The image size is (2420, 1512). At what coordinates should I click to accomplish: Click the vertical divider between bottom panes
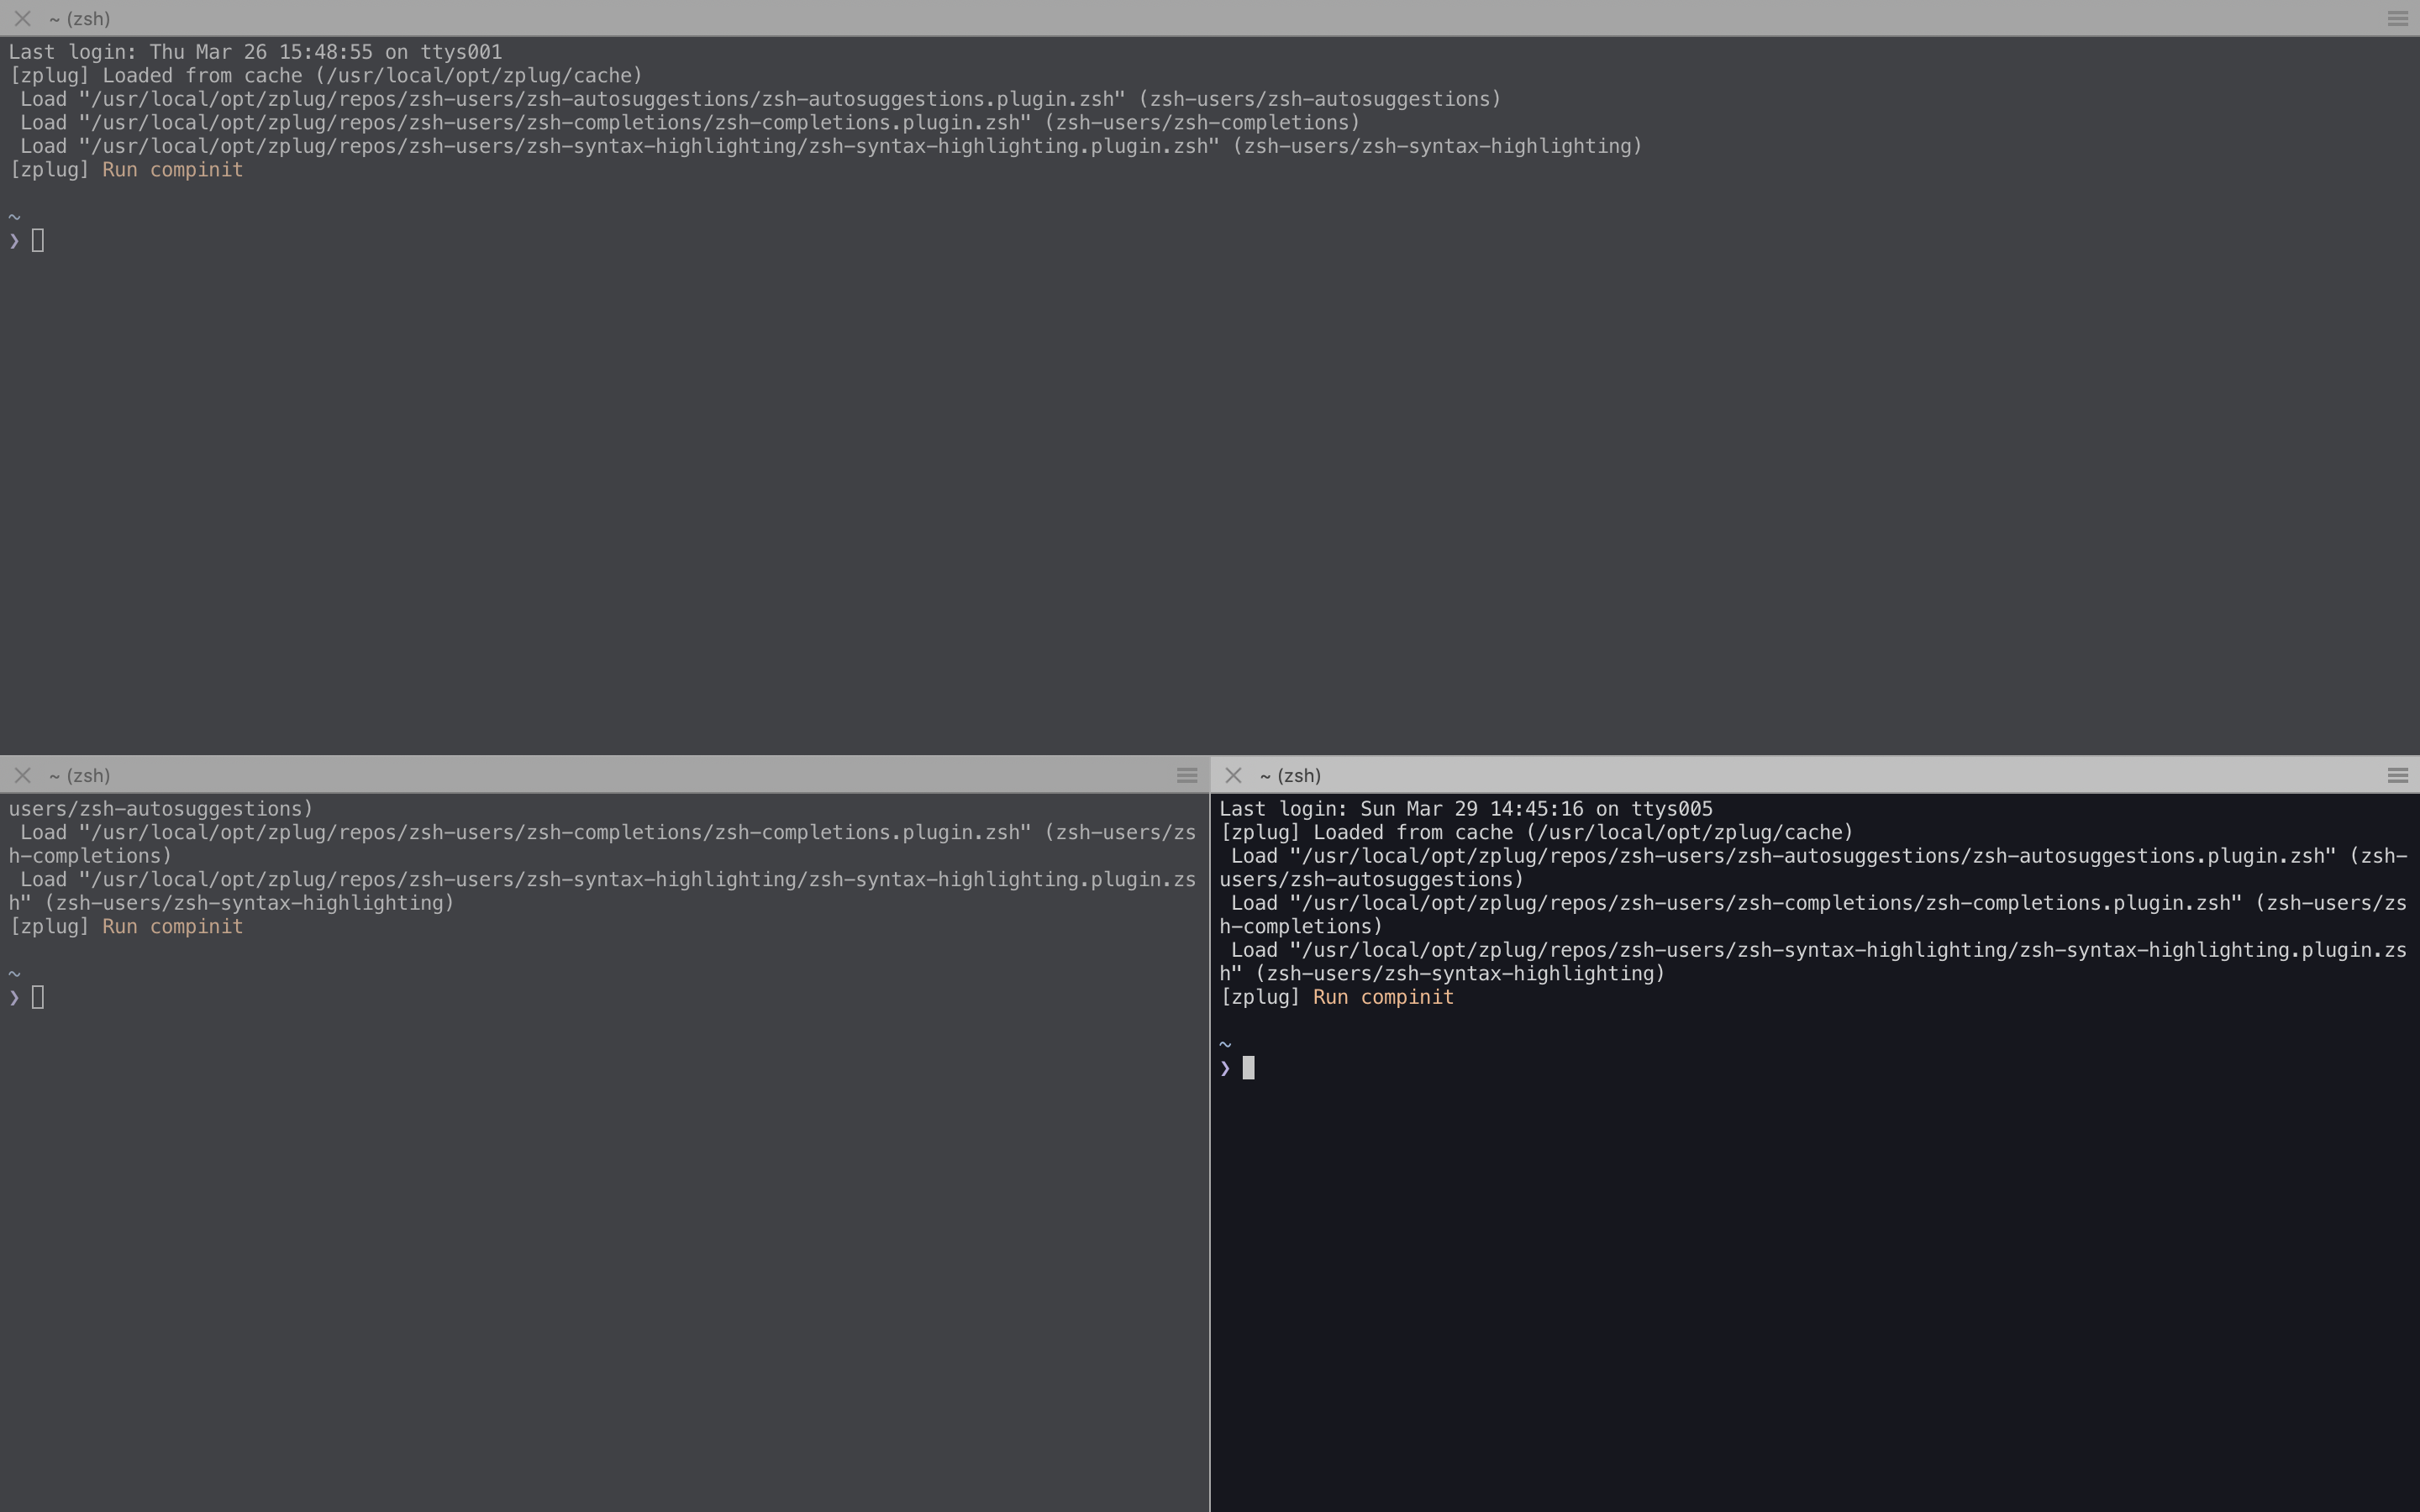[x=1210, y=1150]
